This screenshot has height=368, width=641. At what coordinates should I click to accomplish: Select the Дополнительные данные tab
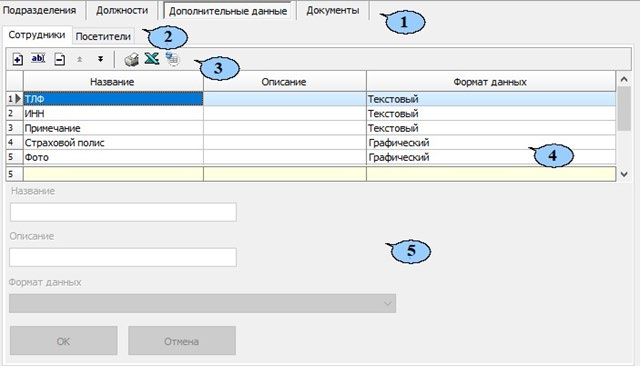coord(228,11)
